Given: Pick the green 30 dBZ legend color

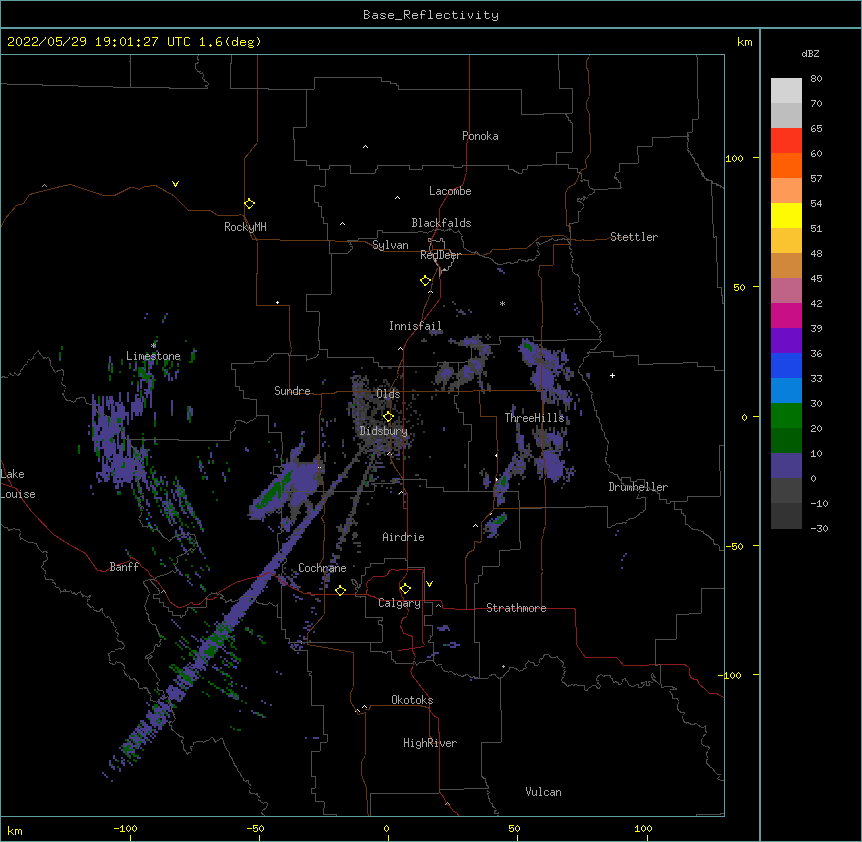Looking at the screenshot, I should pos(786,416).
